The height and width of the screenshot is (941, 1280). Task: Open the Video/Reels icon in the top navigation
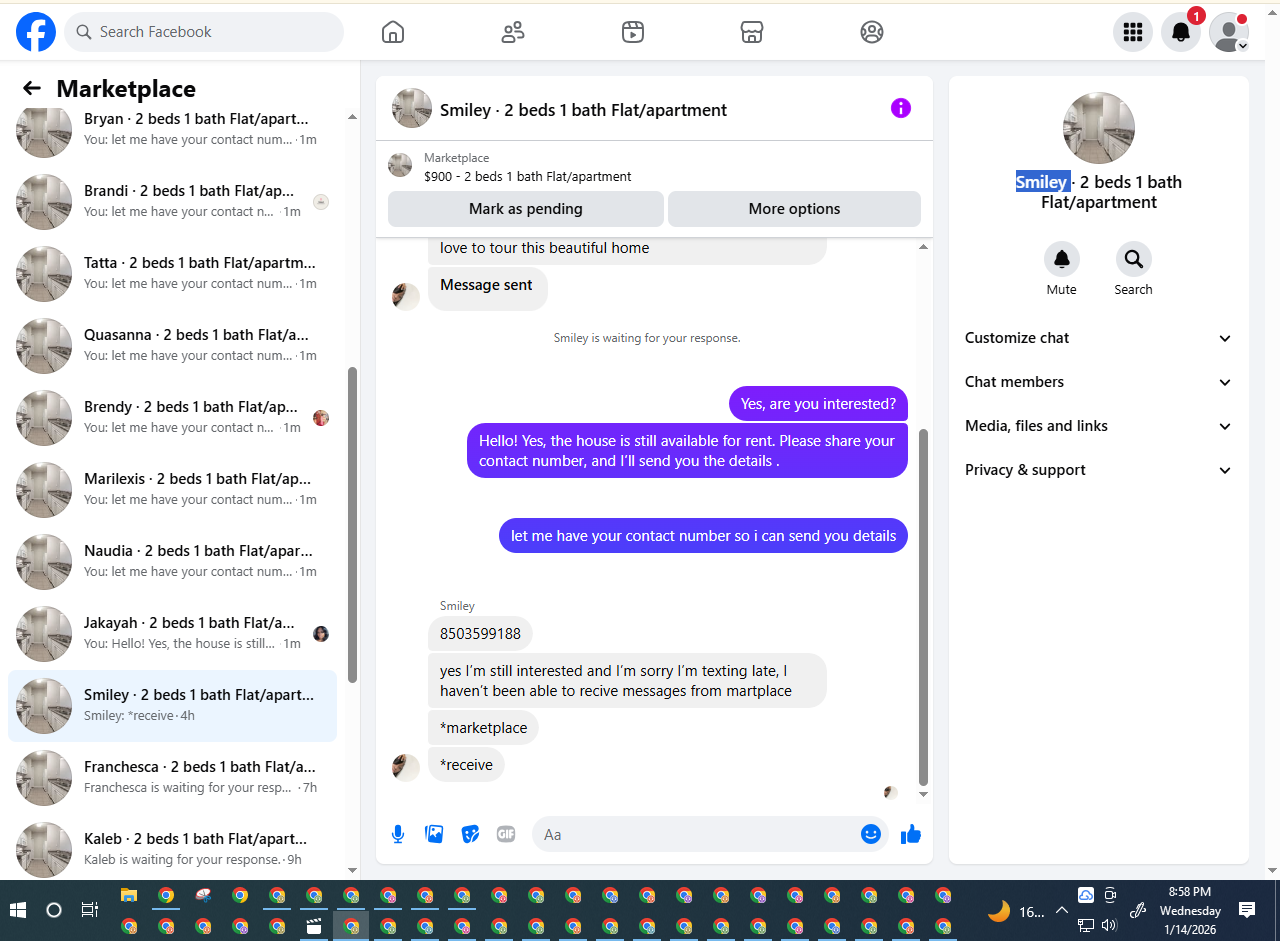632,32
